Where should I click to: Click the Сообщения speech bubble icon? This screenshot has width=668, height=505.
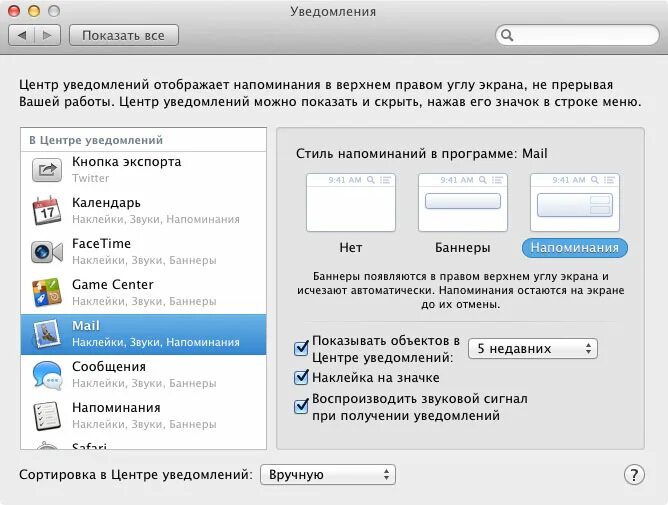coord(47,375)
